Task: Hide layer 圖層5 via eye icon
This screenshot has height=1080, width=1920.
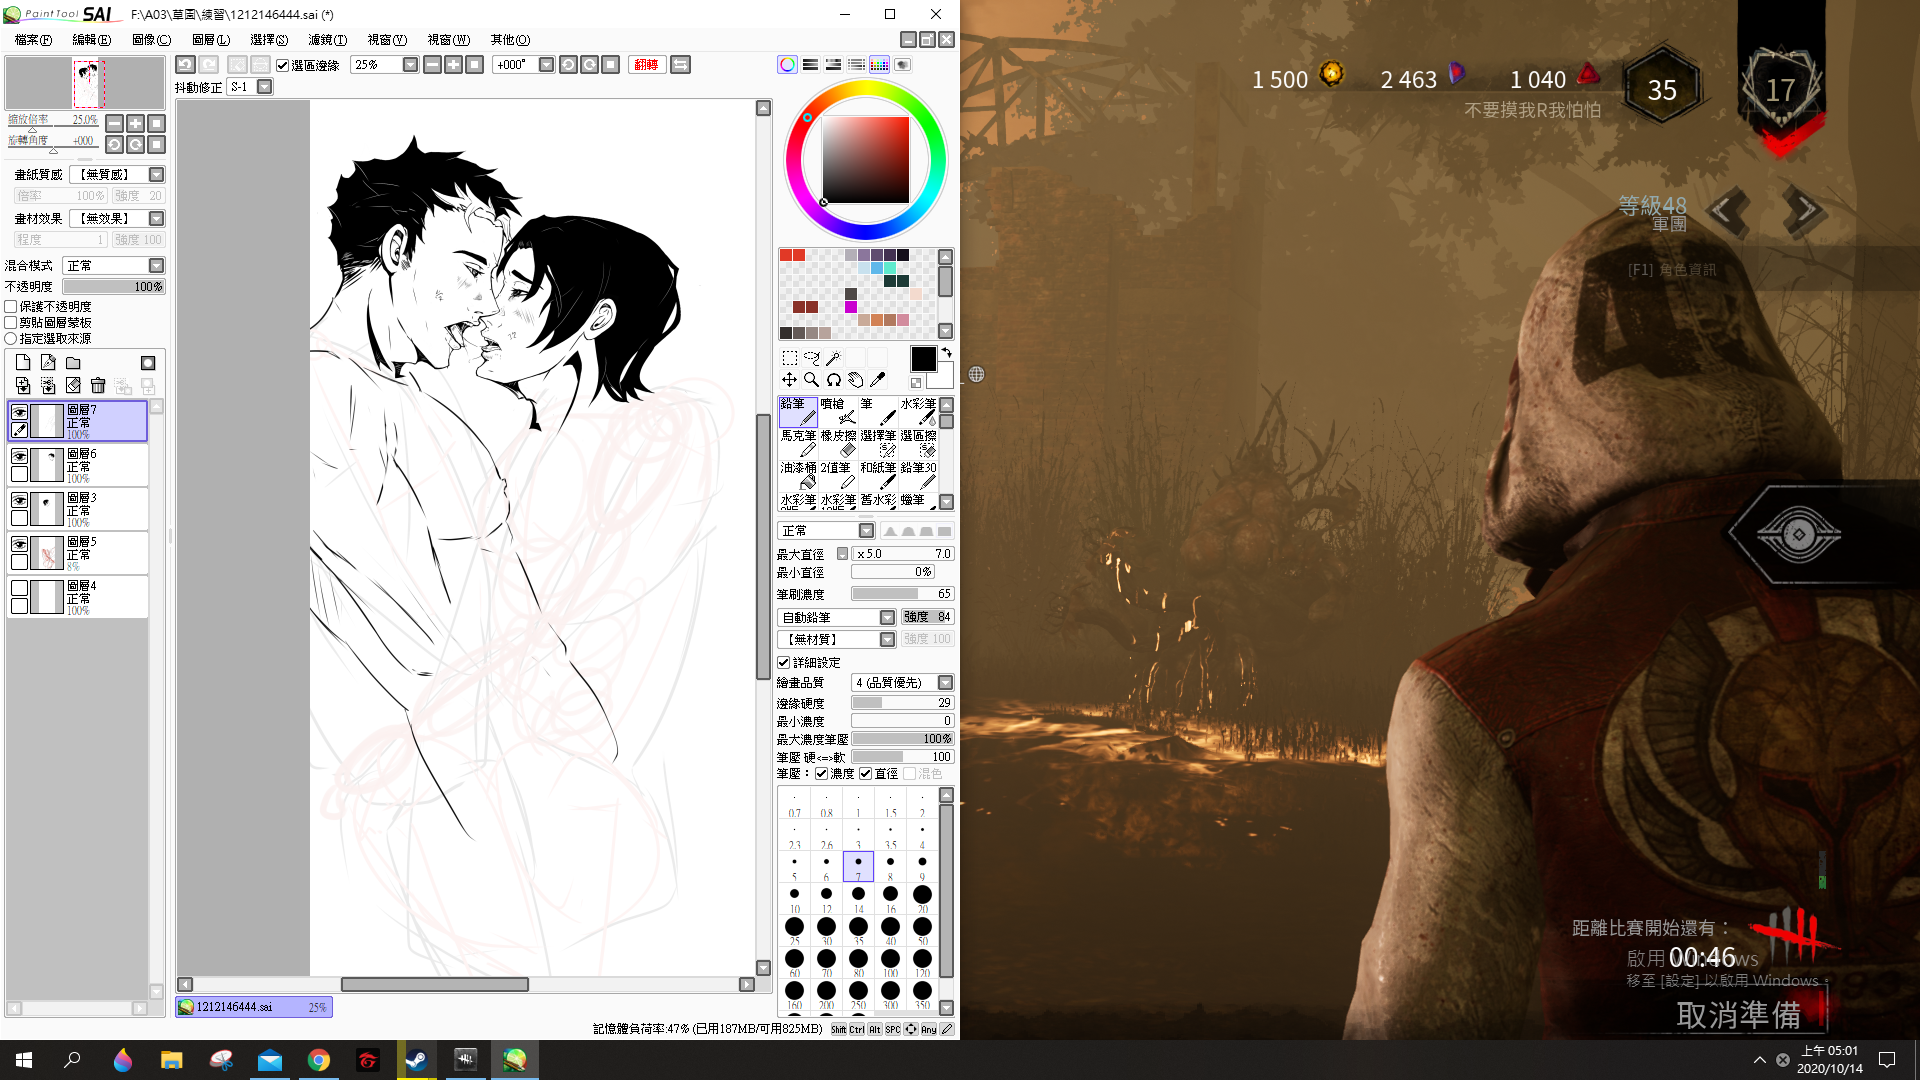Action: point(19,544)
